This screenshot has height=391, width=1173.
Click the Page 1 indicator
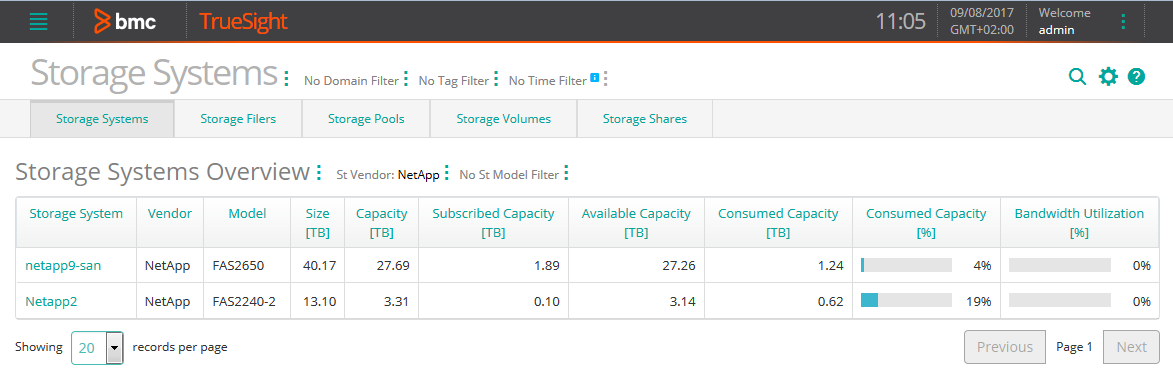(x=1074, y=347)
